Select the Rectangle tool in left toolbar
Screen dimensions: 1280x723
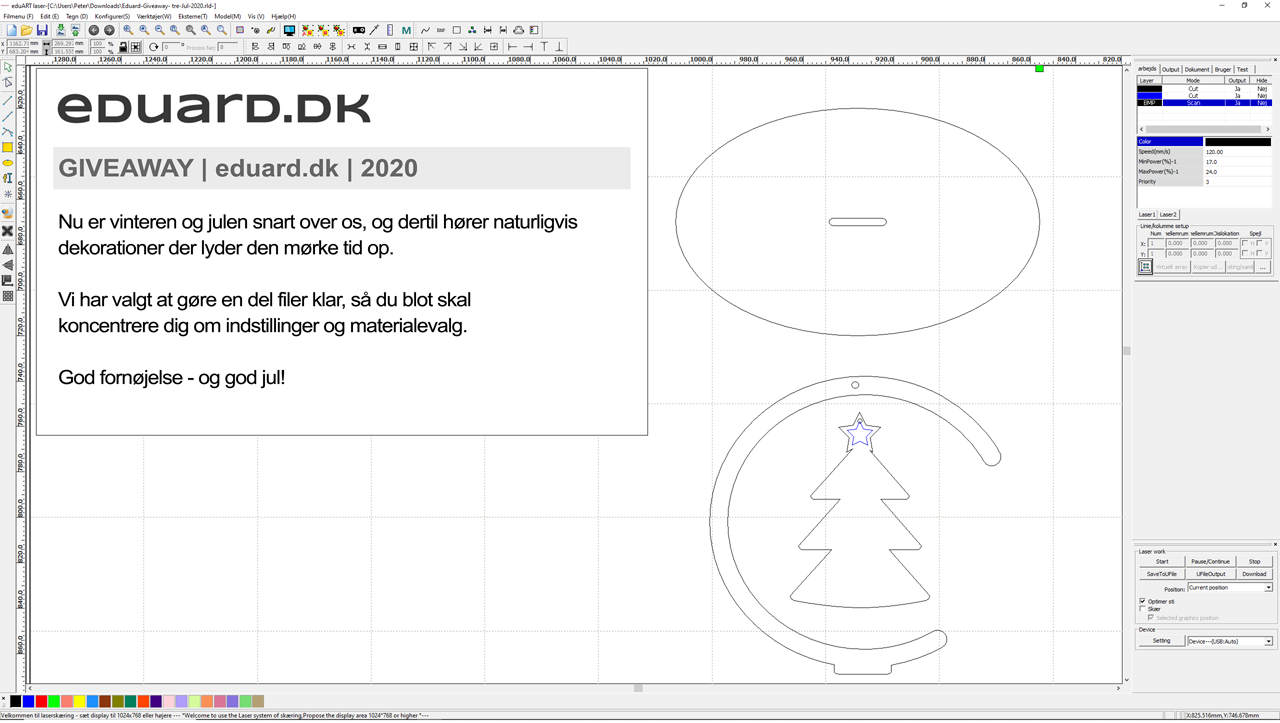(x=8, y=147)
